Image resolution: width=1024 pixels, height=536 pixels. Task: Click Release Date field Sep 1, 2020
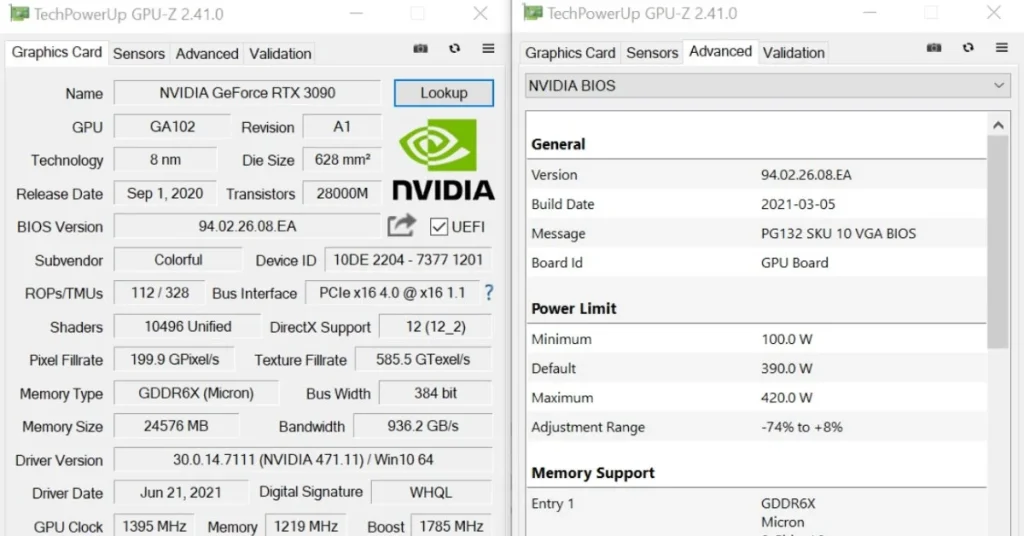(x=165, y=194)
